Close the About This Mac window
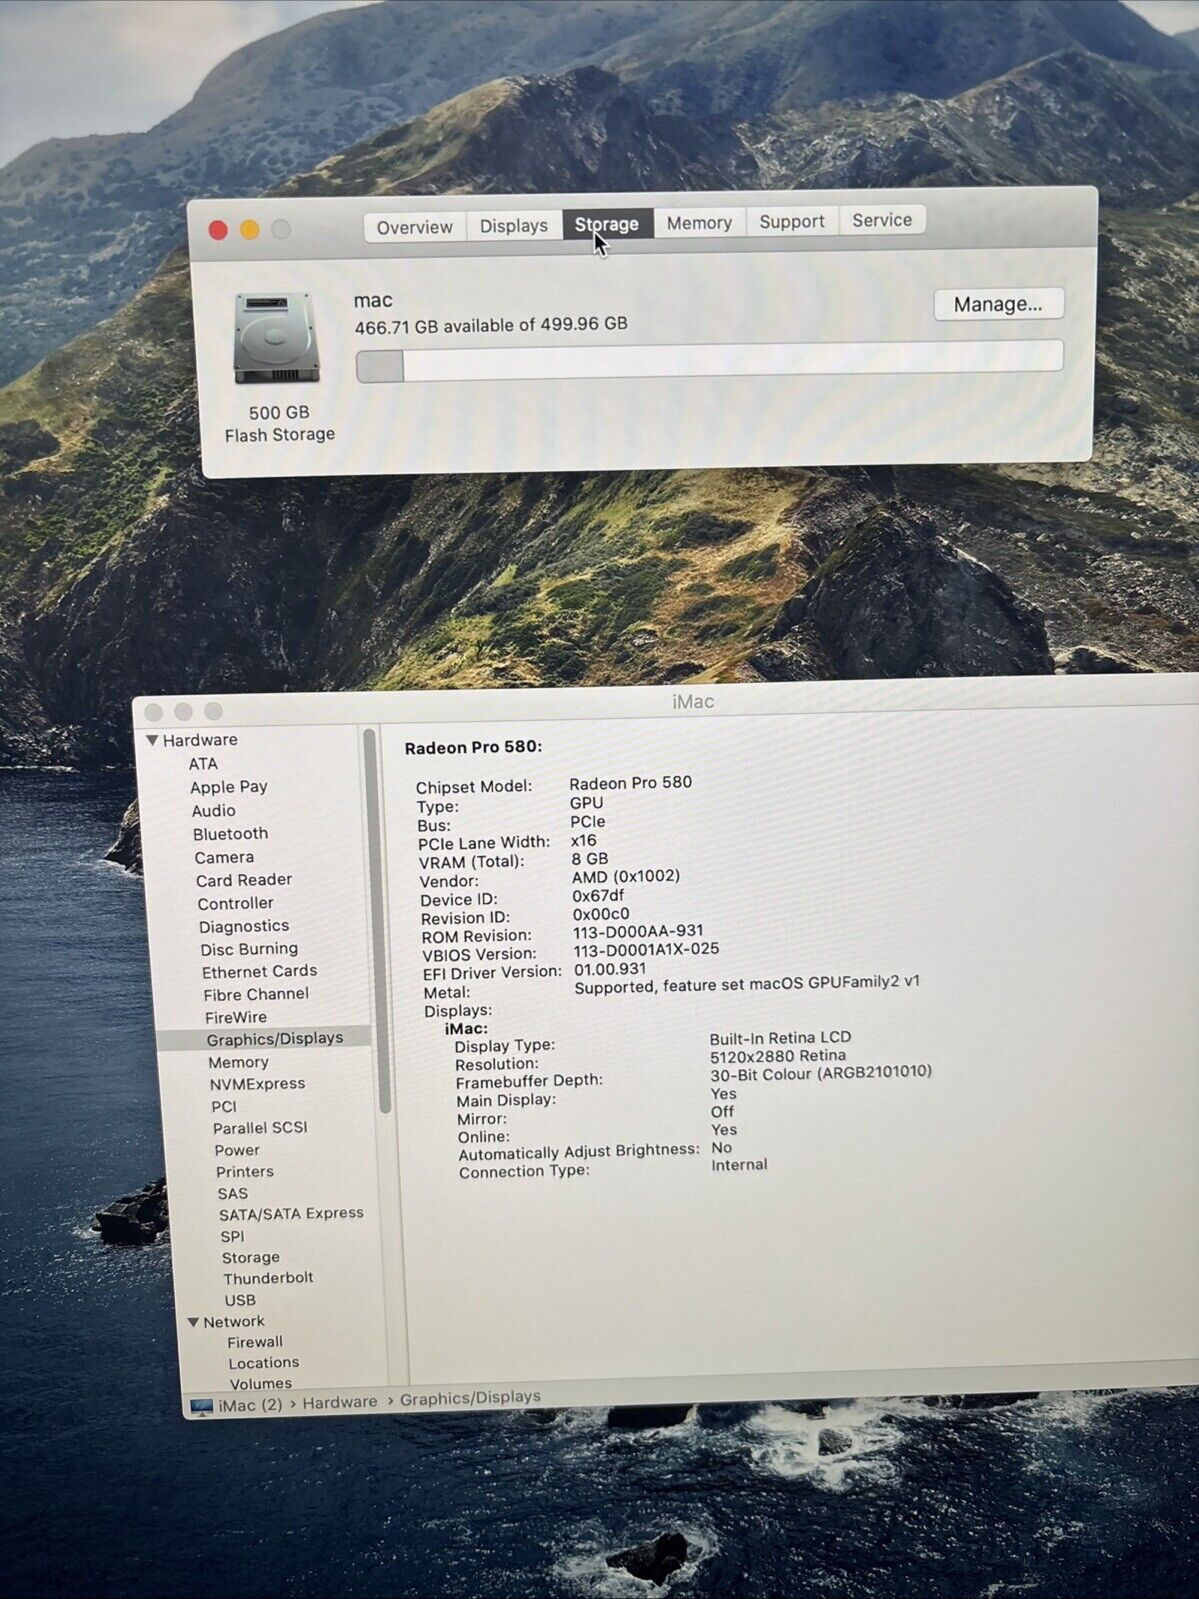The width and height of the screenshot is (1199, 1599). point(218,230)
